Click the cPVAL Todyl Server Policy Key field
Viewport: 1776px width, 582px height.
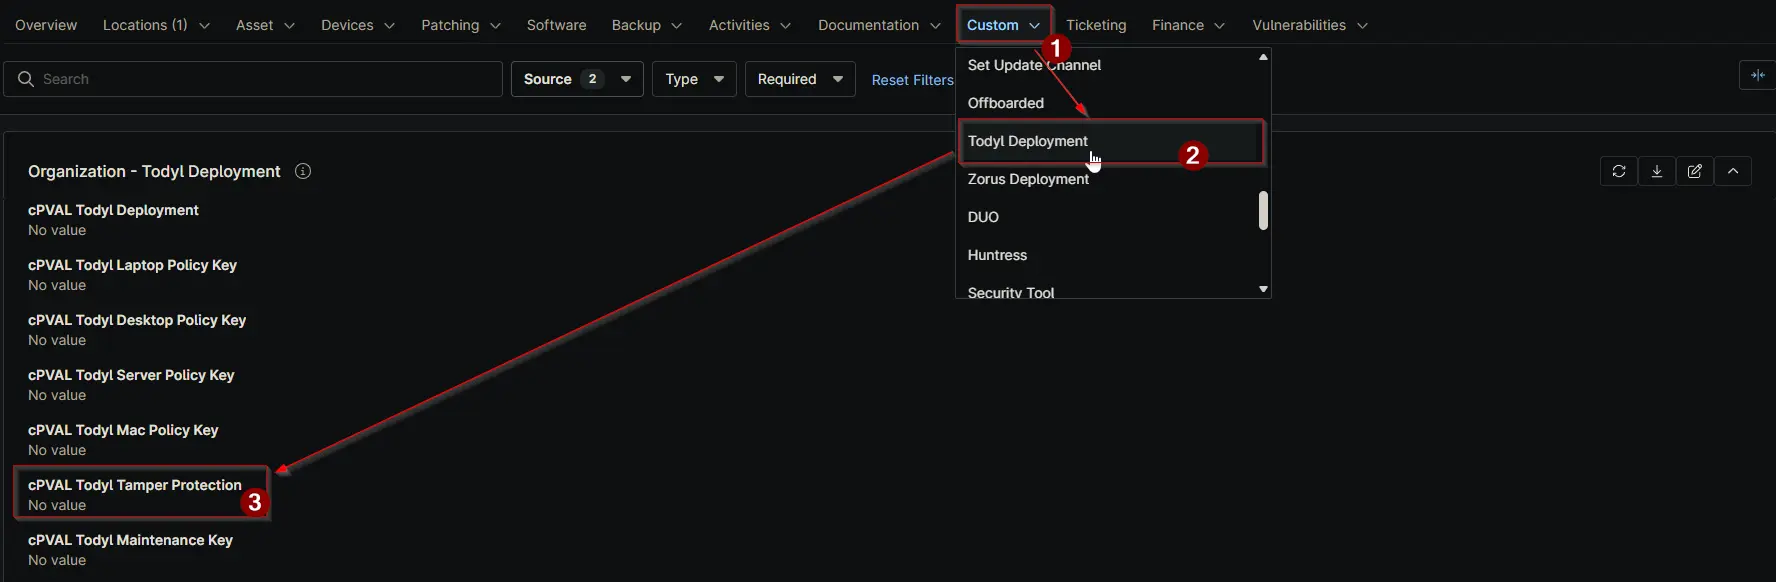pos(131,385)
